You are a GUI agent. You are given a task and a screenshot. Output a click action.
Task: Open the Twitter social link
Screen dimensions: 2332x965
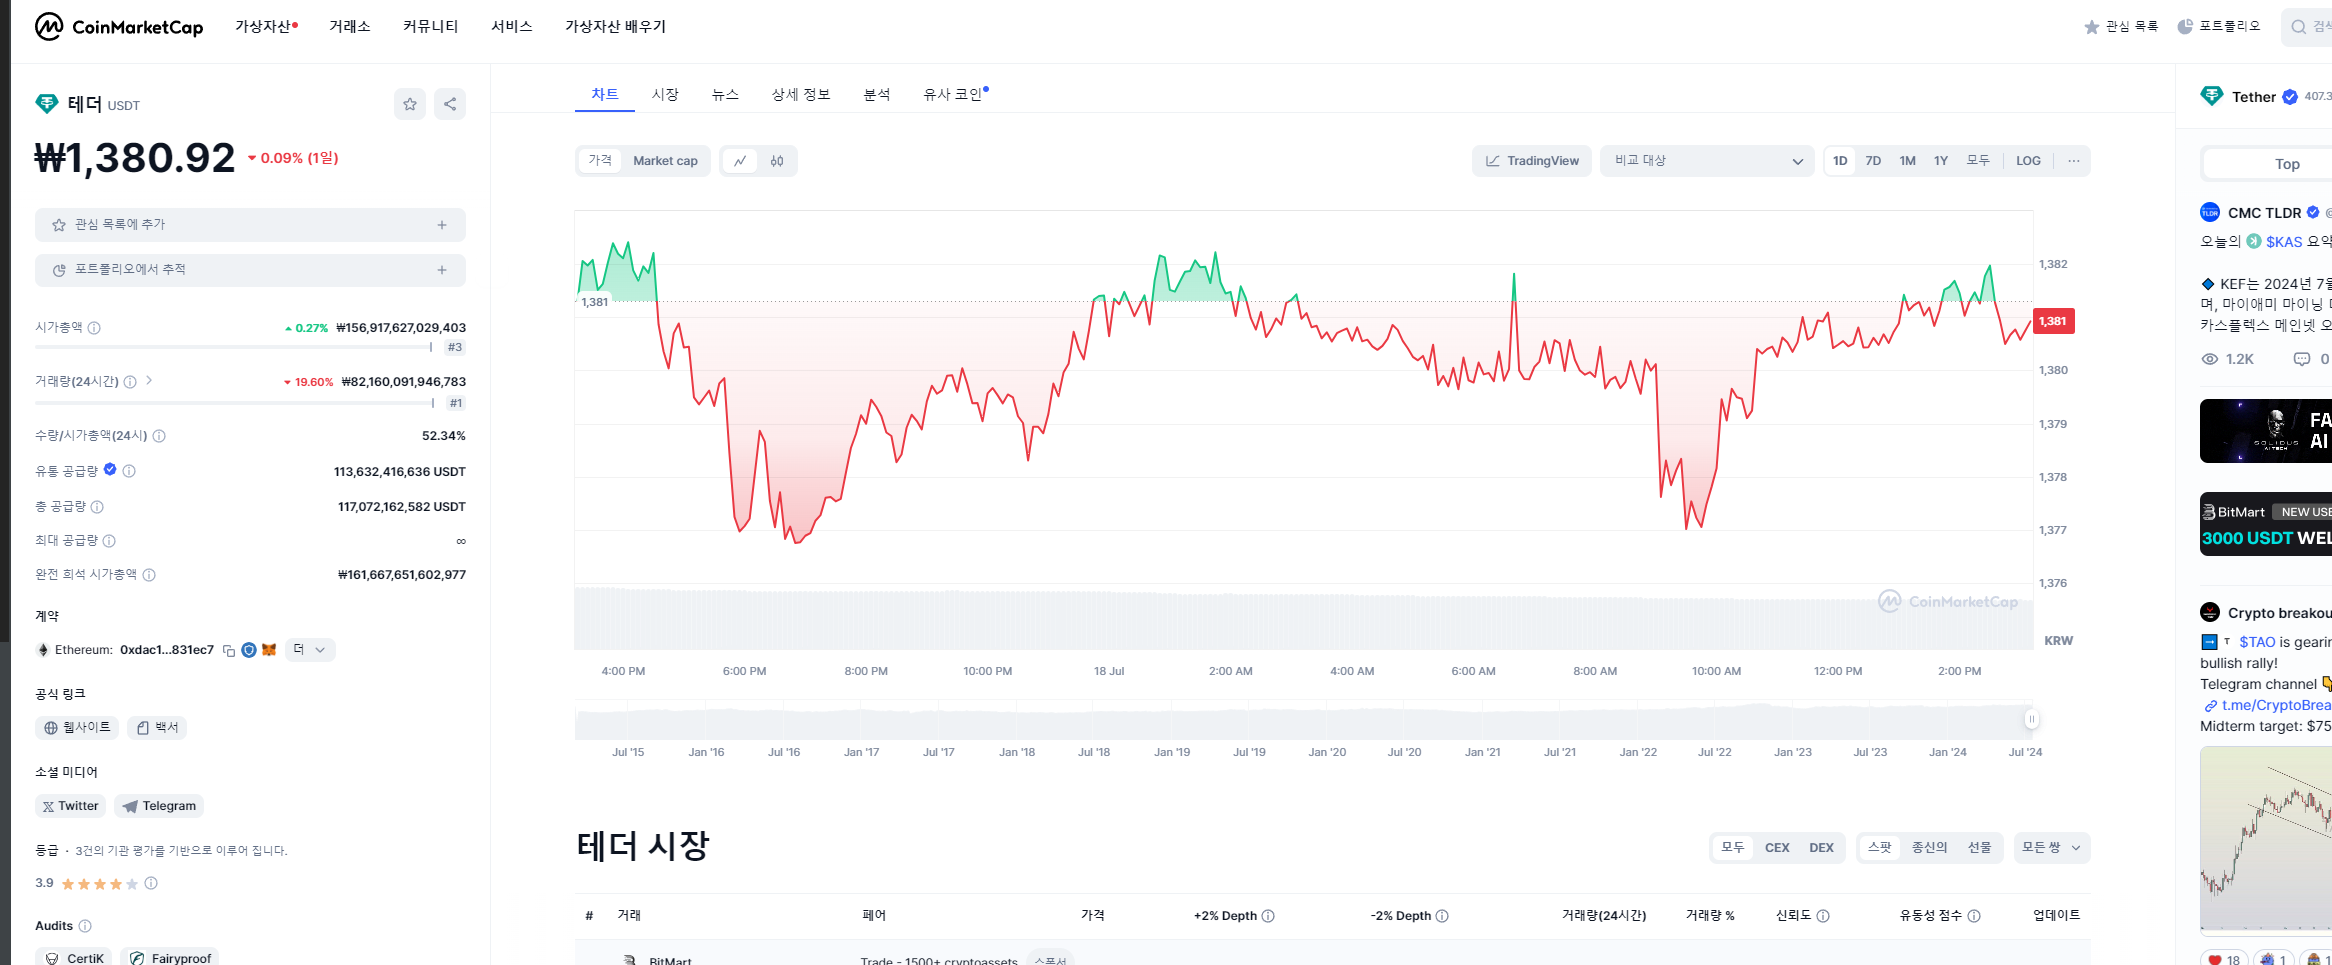(x=70, y=806)
